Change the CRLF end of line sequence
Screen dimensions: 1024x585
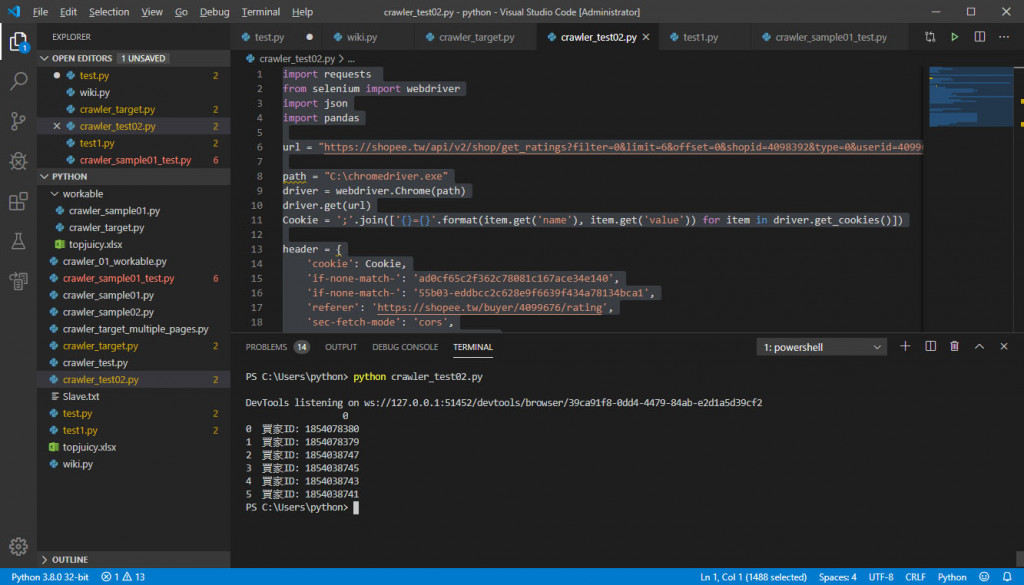915,577
